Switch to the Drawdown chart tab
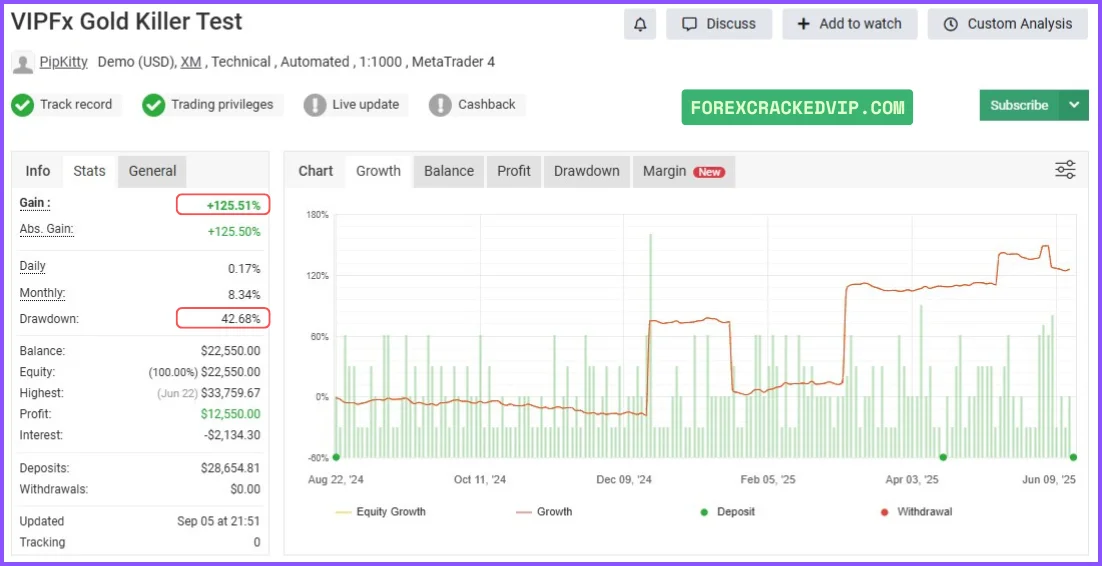The width and height of the screenshot is (1102, 566). tap(587, 171)
